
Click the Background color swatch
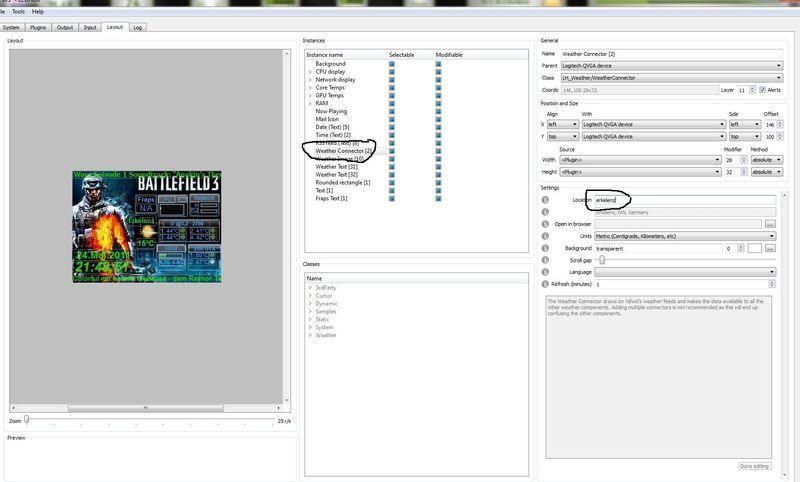755,248
